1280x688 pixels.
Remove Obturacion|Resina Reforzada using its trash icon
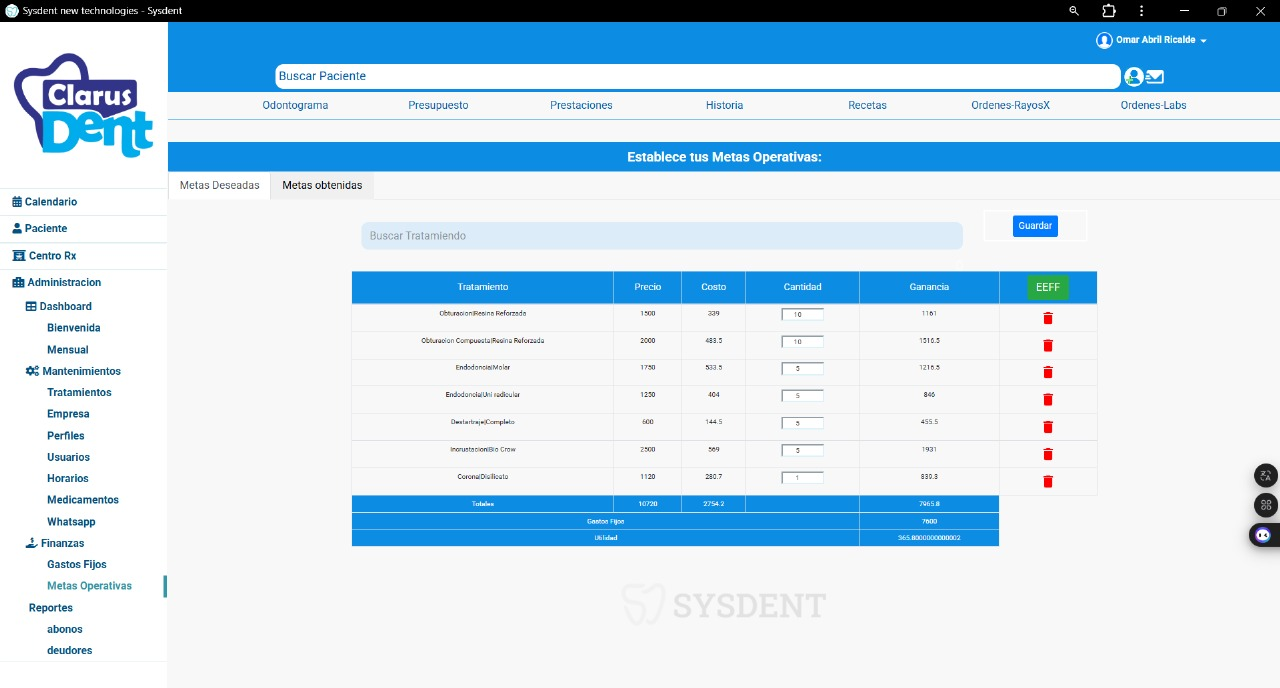click(x=1047, y=318)
